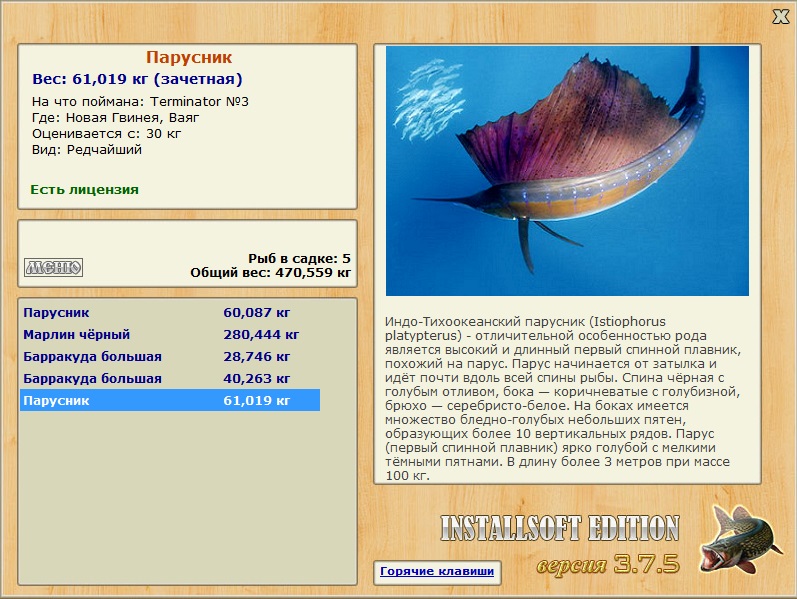Click the версия 3.7.5 label
This screenshot has height=599, width=797.
[x=608, y=564]
